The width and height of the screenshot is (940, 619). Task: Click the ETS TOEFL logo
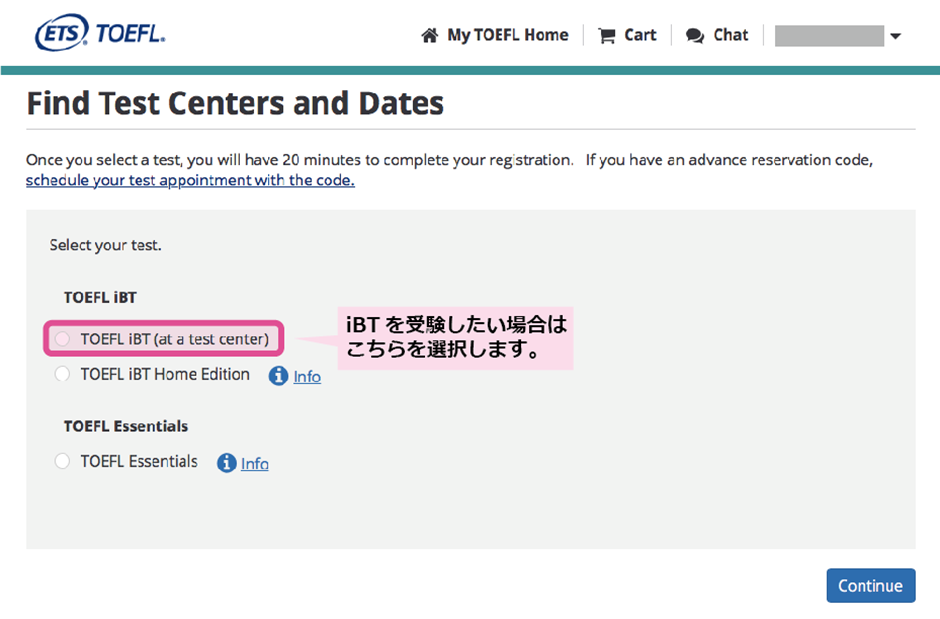(x=99, y=35)
